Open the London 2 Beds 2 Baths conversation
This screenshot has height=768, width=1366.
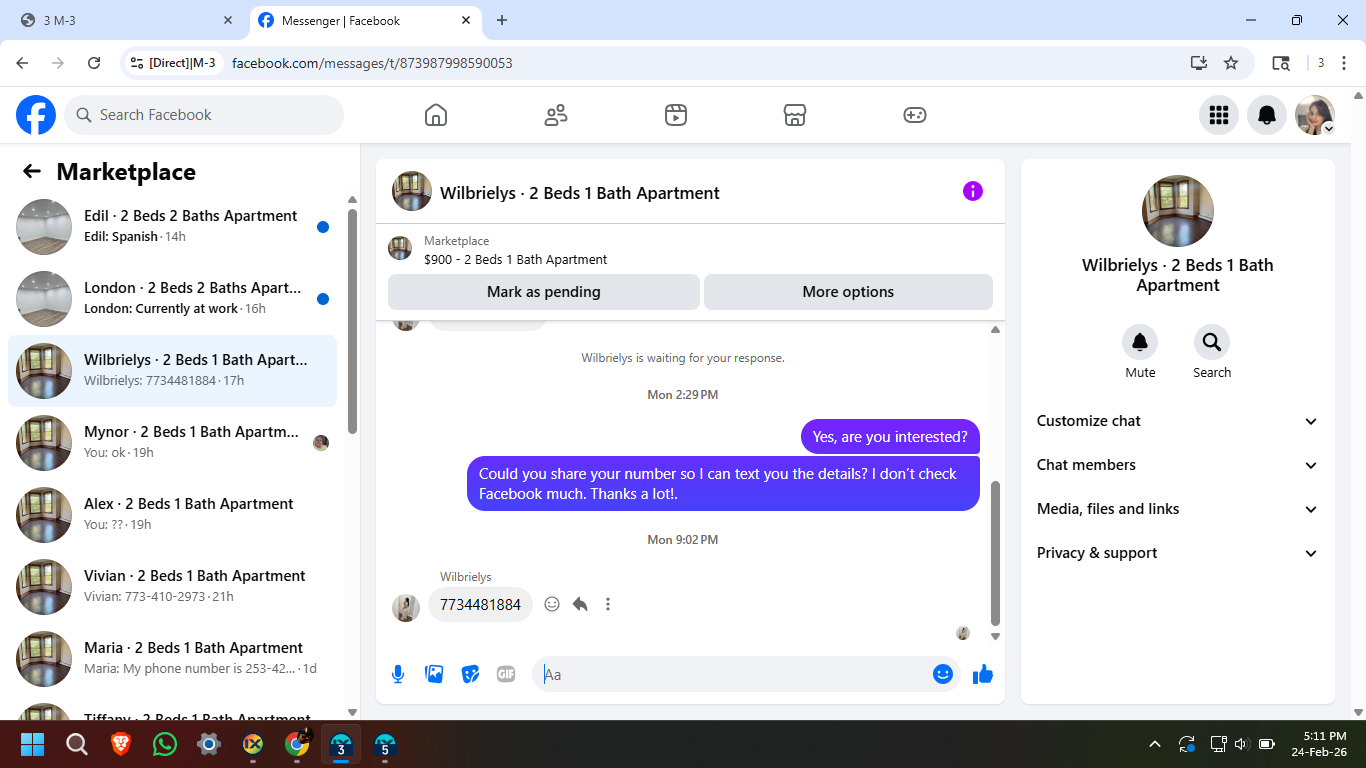[x=172, y=299]
